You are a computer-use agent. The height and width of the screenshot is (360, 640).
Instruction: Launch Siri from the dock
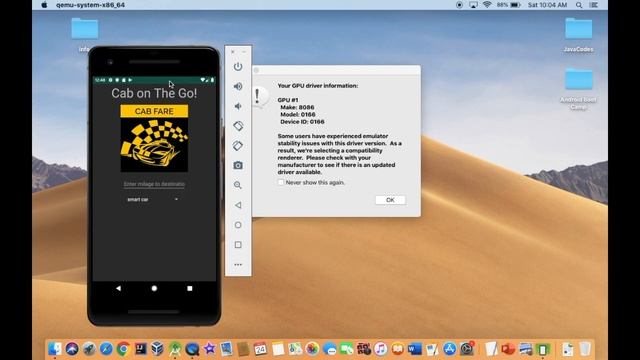click(x=72, y=349)
